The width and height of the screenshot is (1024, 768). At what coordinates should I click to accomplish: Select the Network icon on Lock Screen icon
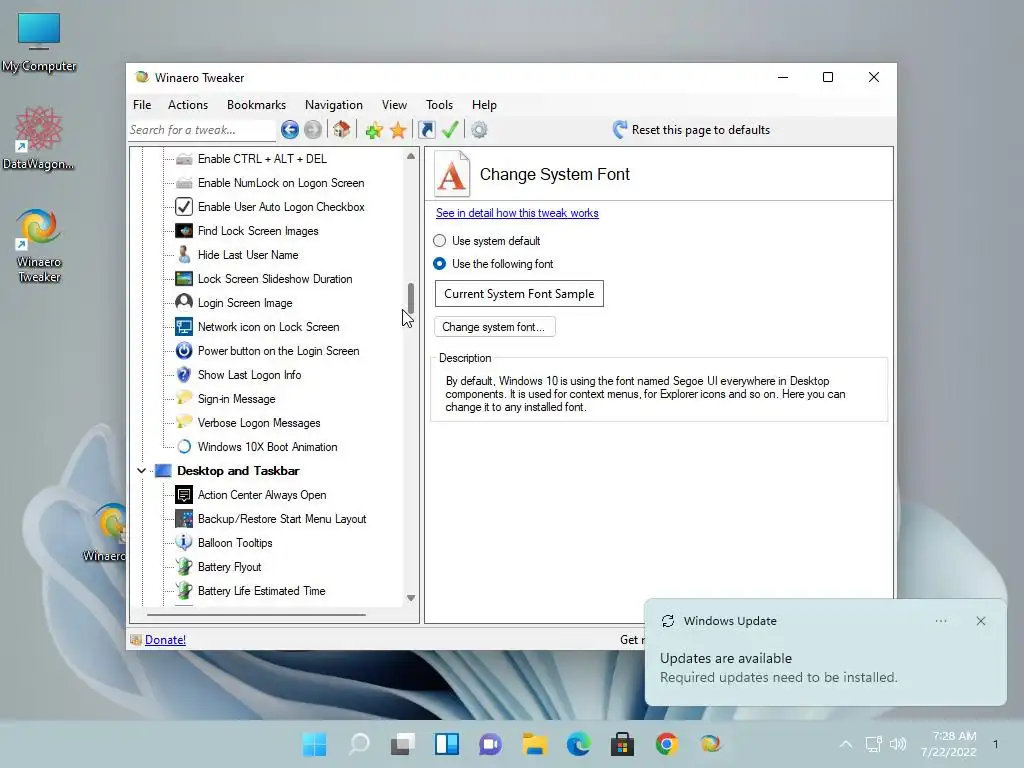(184, 327)
